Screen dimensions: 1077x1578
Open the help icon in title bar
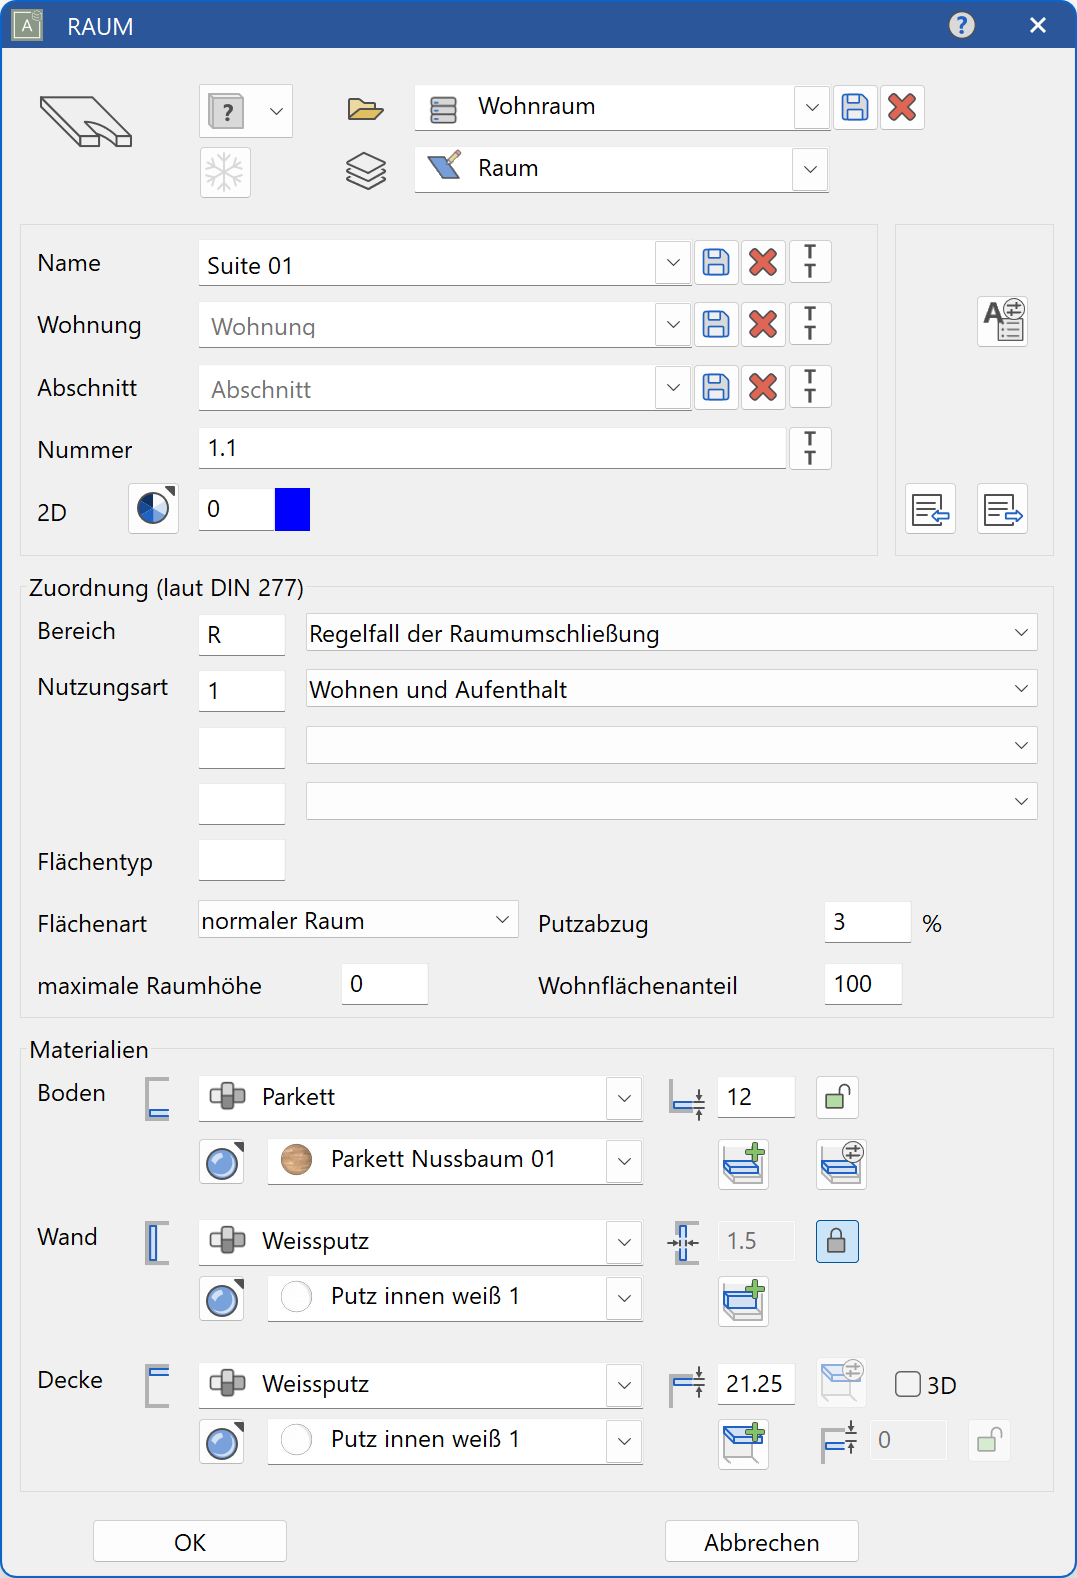coord(962,25)
